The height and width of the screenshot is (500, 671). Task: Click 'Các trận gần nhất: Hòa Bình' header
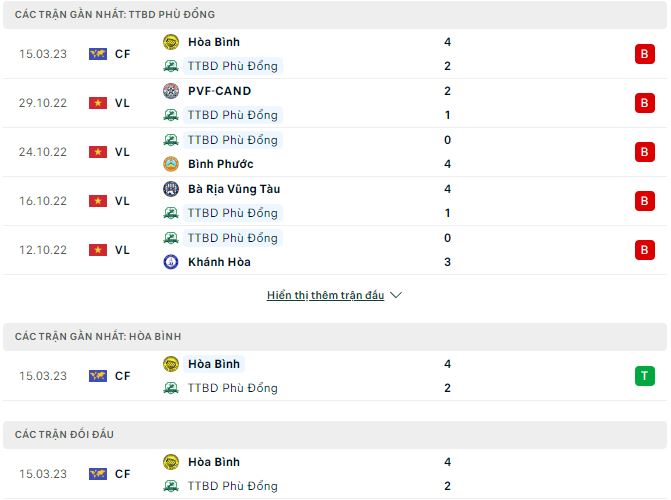click(98, 337)
